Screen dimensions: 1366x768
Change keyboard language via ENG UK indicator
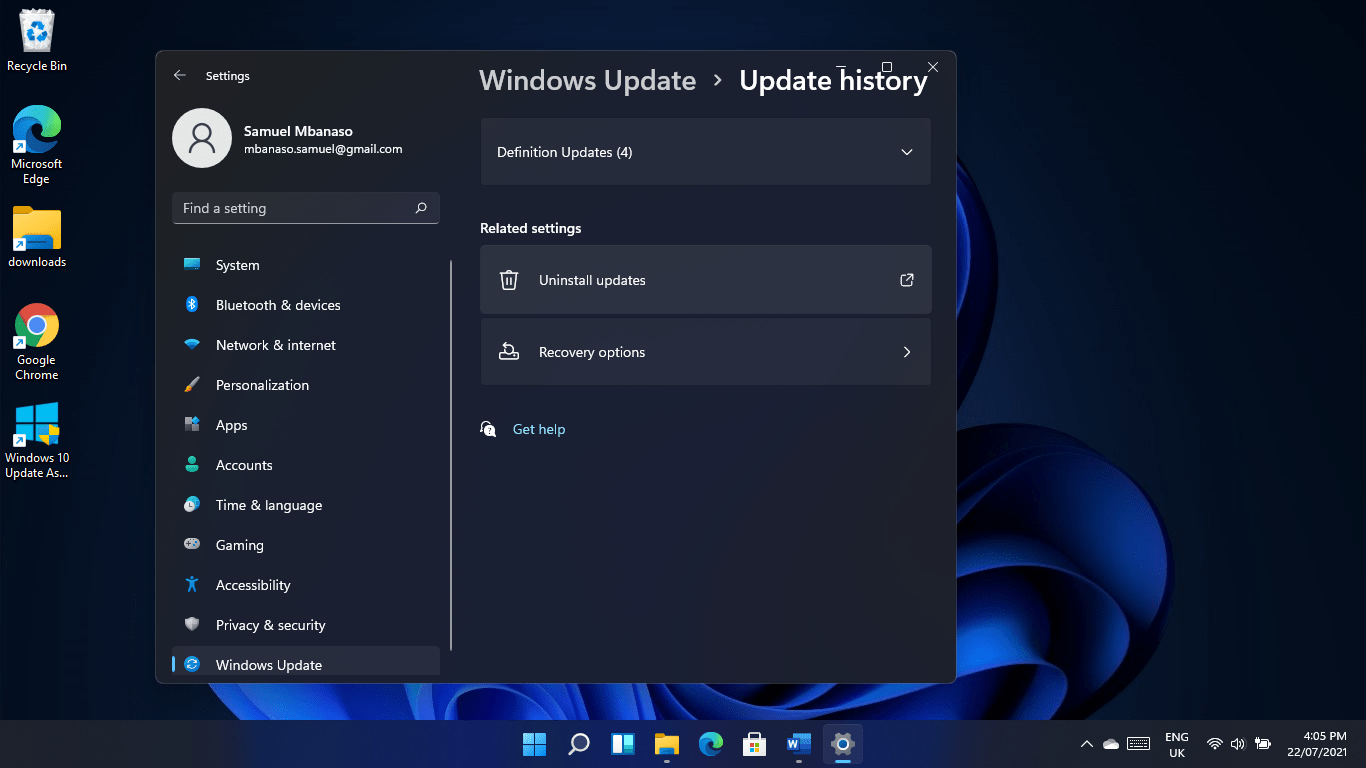click(x=1176, y=744)
